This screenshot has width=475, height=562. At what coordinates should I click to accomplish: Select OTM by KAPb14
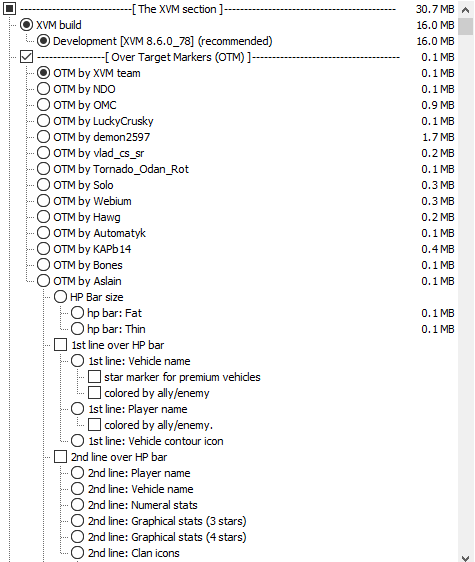pyautogui.click(x=43, y=249)
